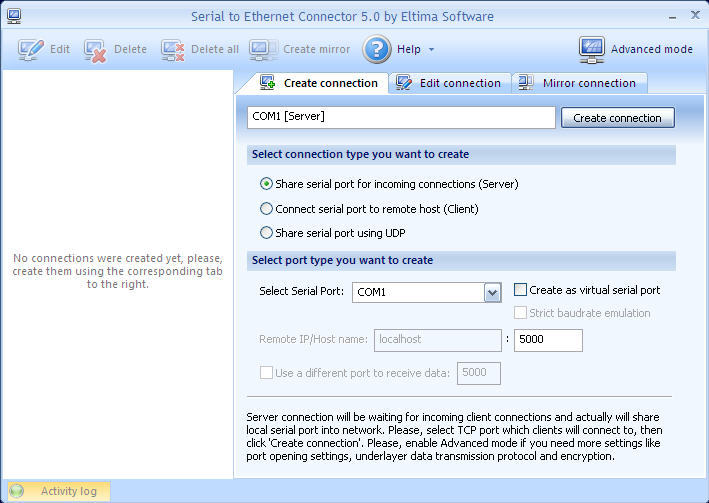Select Share serial port for incoming connections (Server)
709x503 pixels.
[x=266, y=184]
